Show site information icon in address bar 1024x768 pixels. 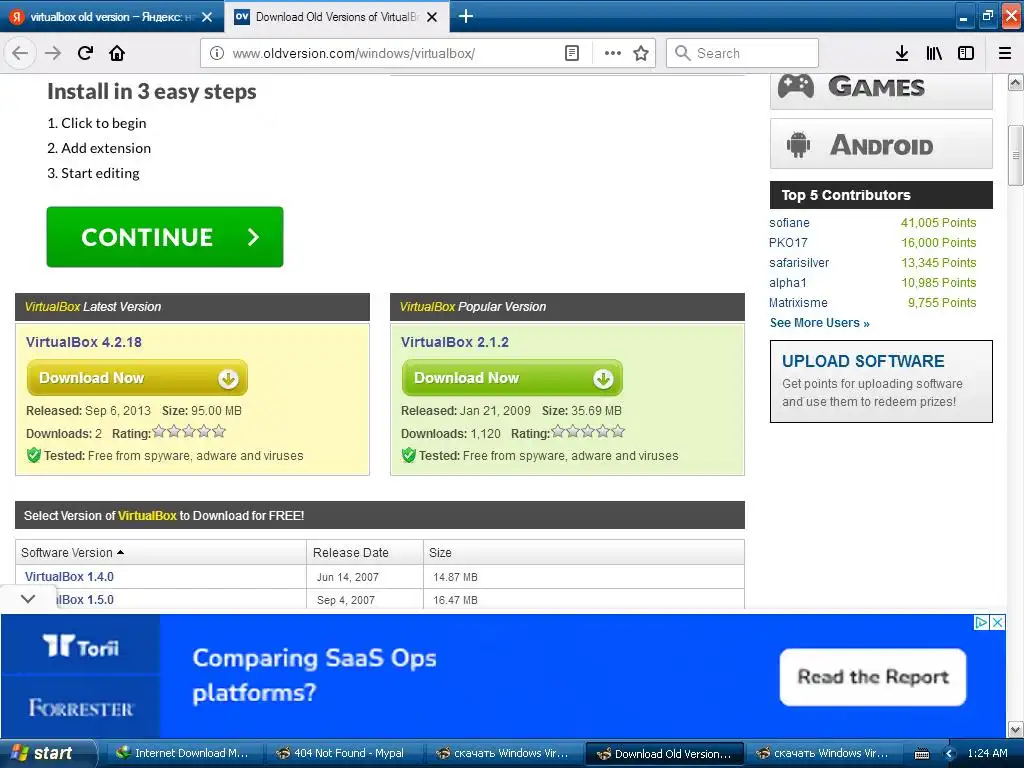217,53
